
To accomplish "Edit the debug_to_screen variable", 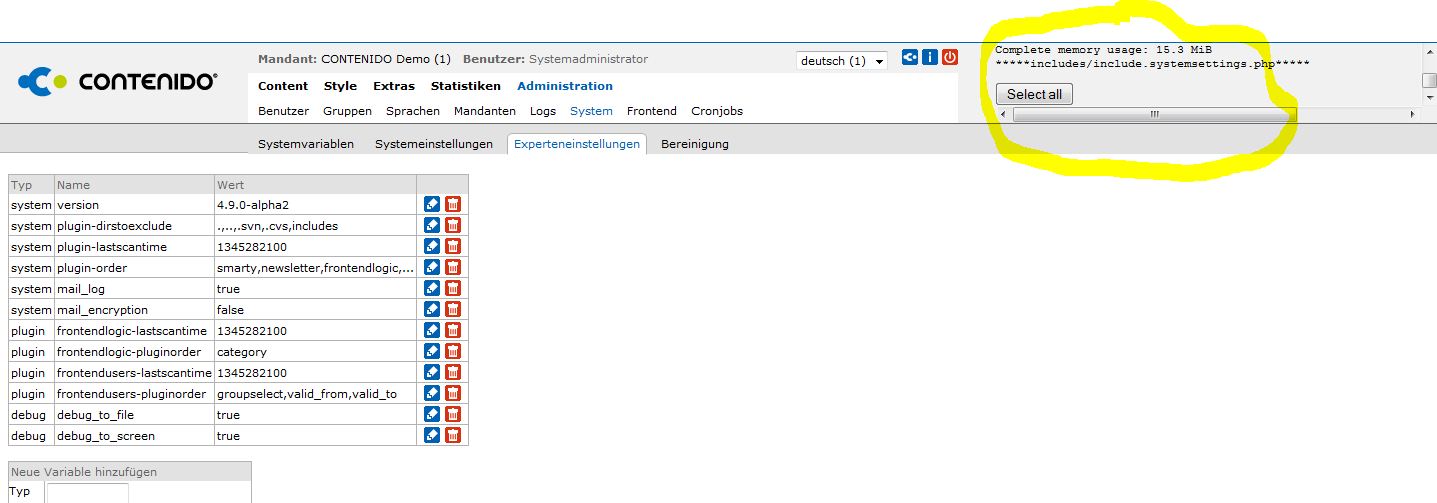I will tap(432, 435).
